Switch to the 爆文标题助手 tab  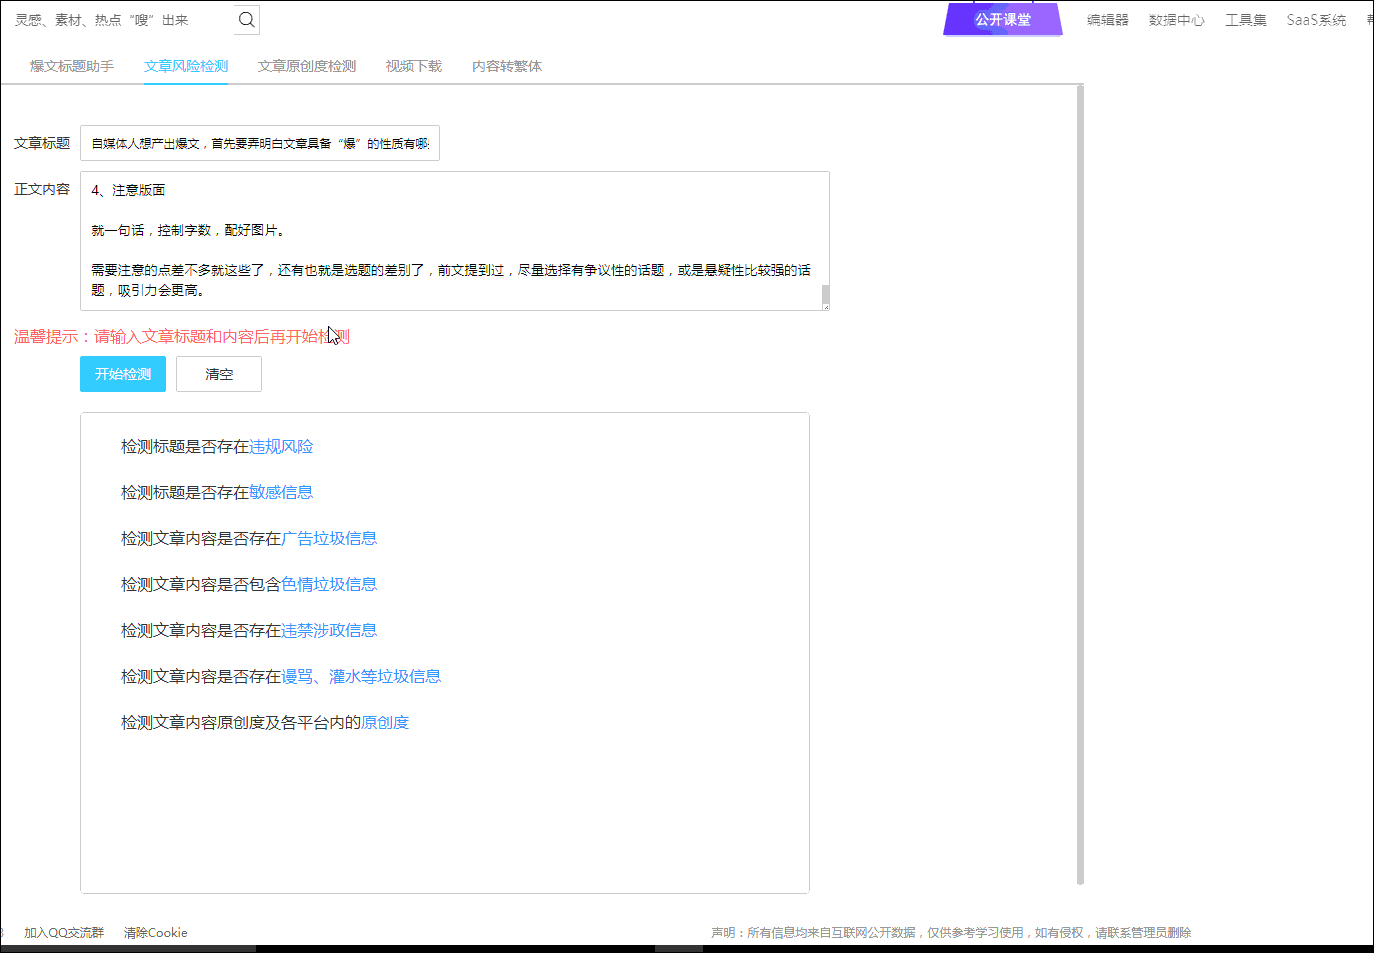click(x=72, y=66)
